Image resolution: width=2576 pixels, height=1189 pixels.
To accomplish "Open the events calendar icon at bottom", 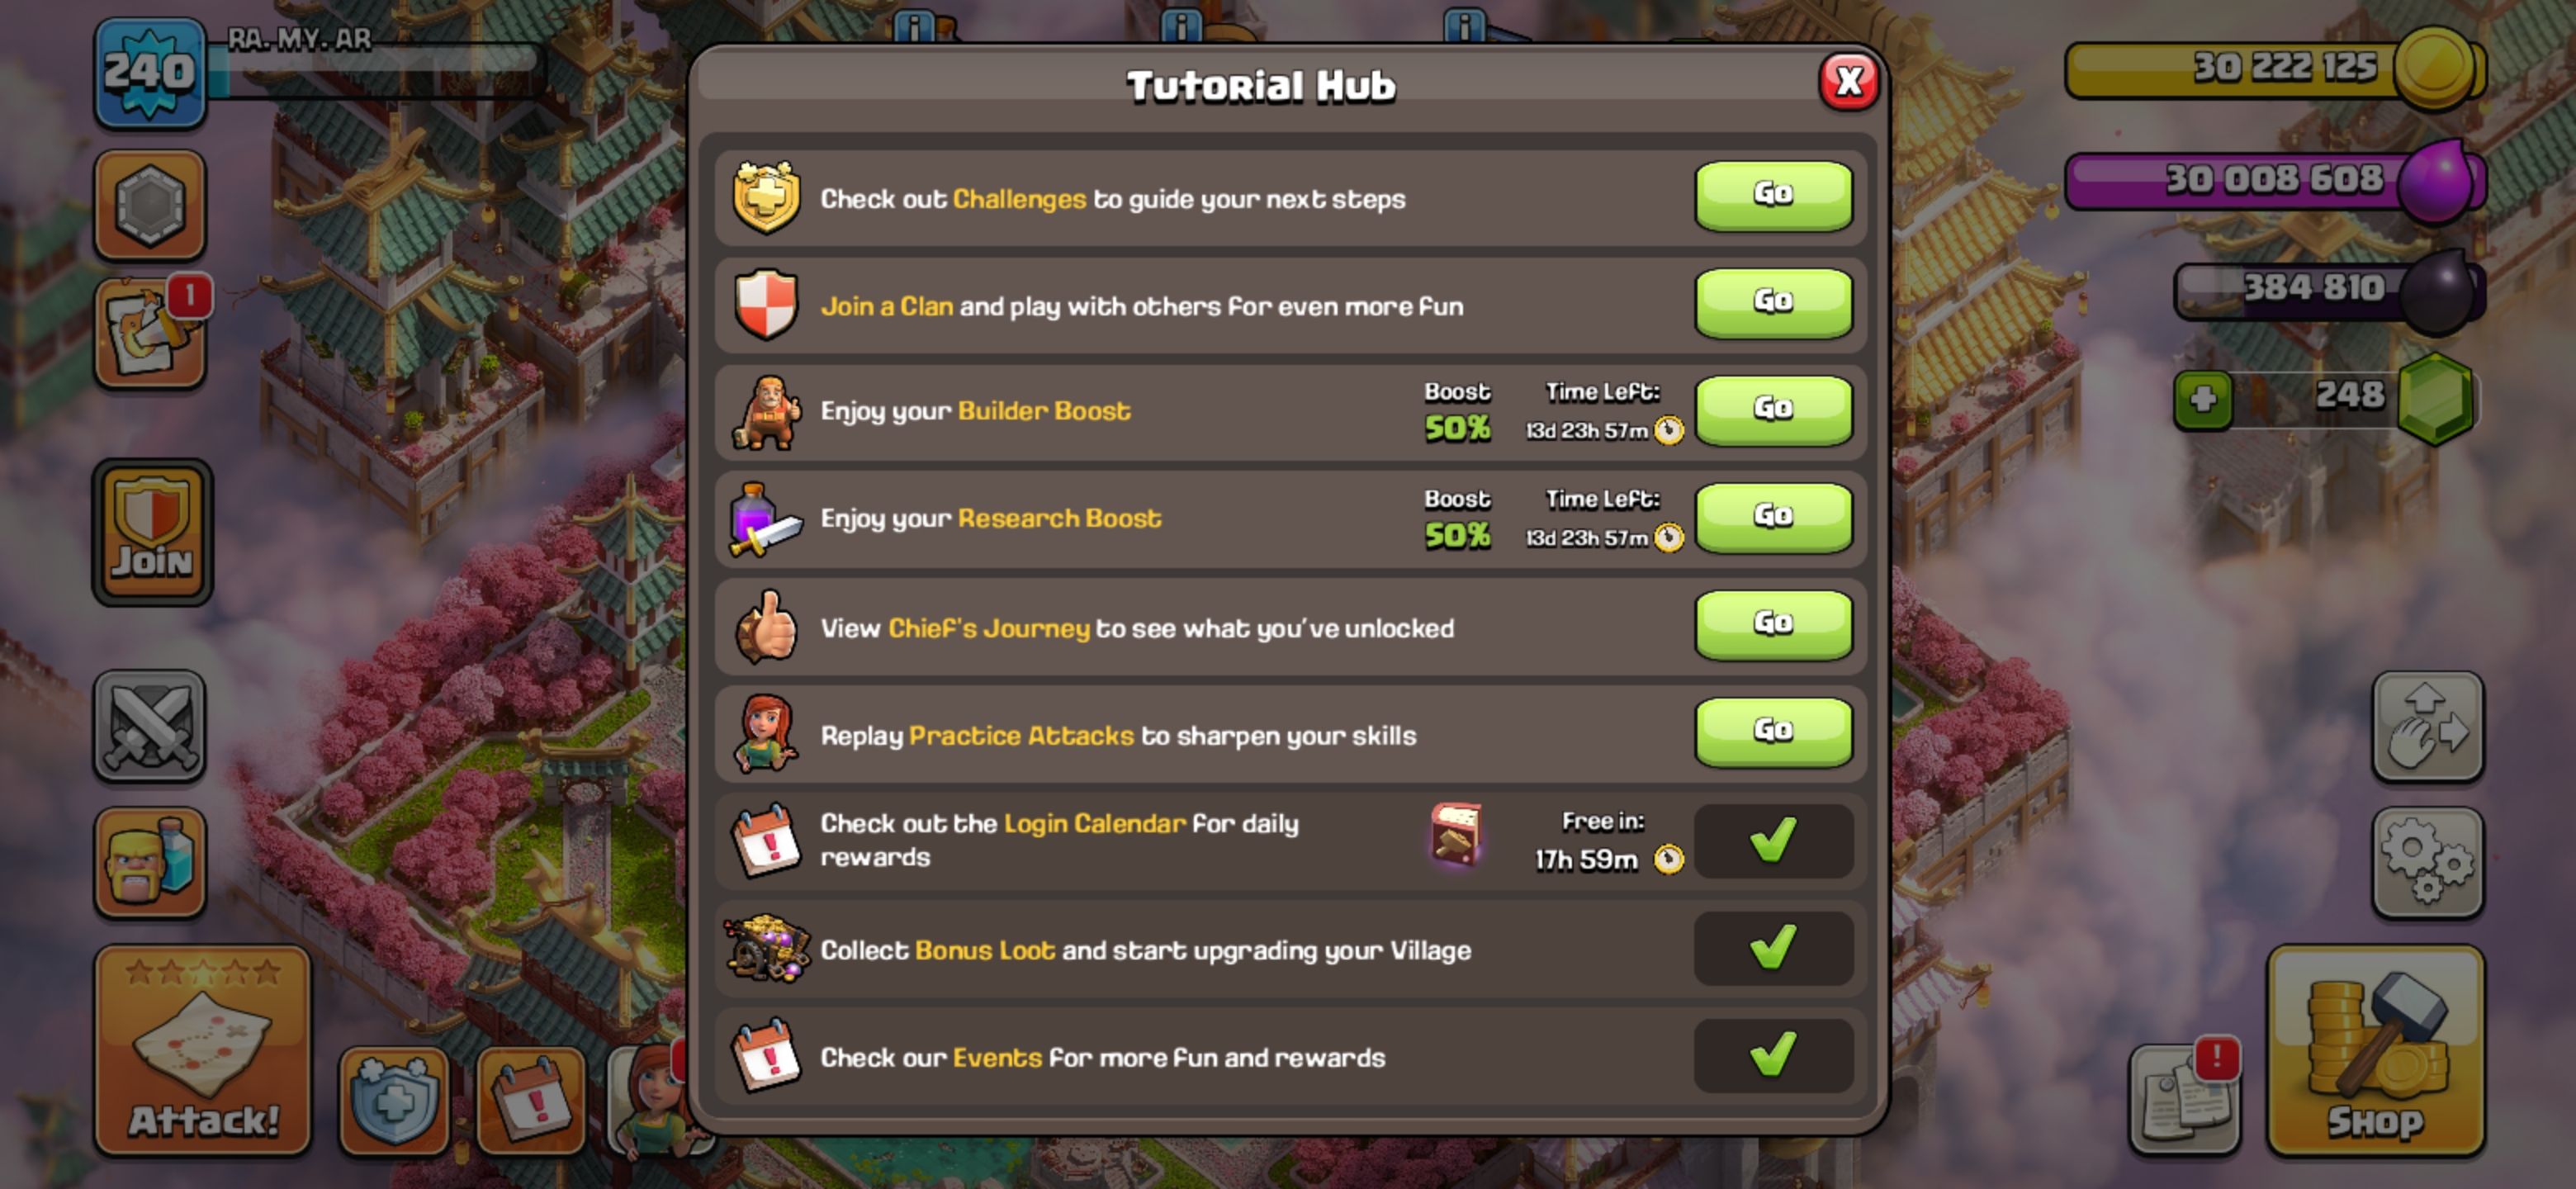I will coord(531,1100).
